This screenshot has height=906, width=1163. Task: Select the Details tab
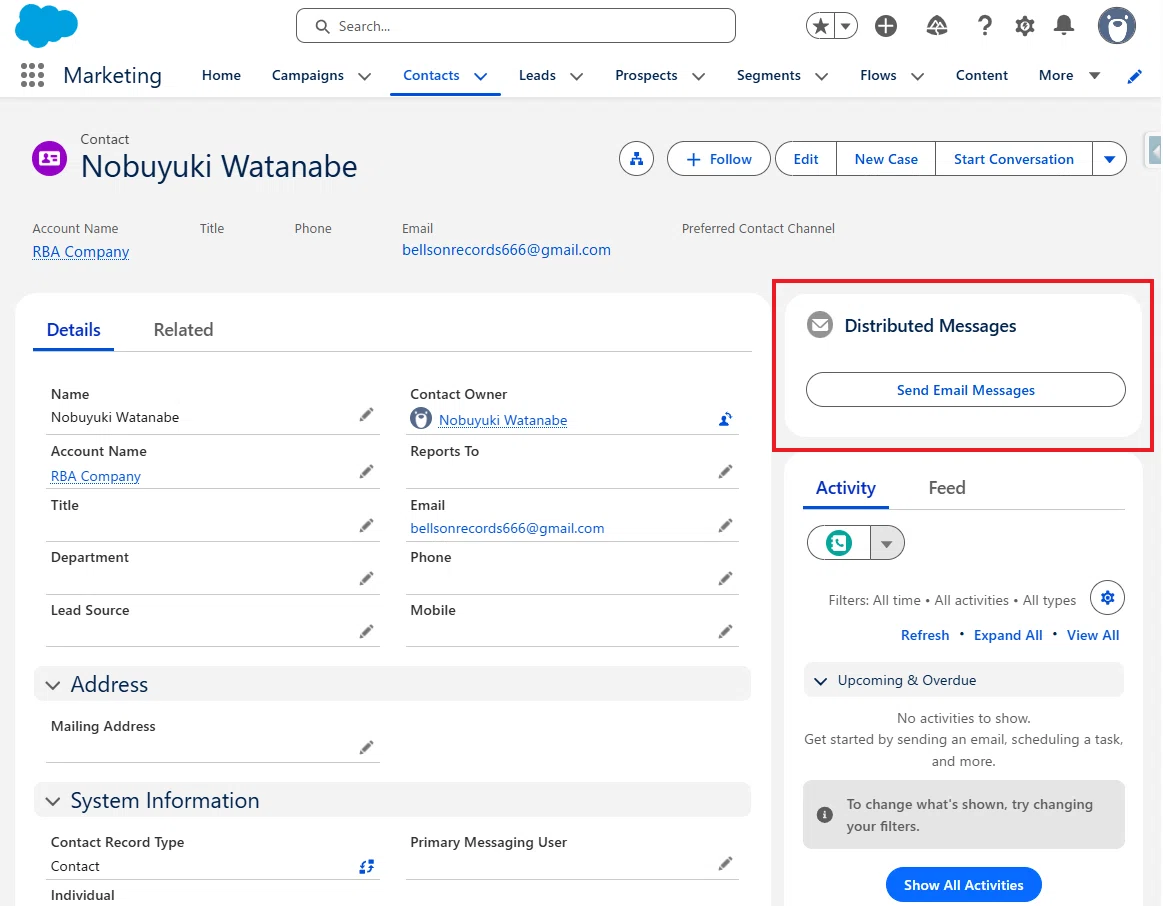[73, 330]
